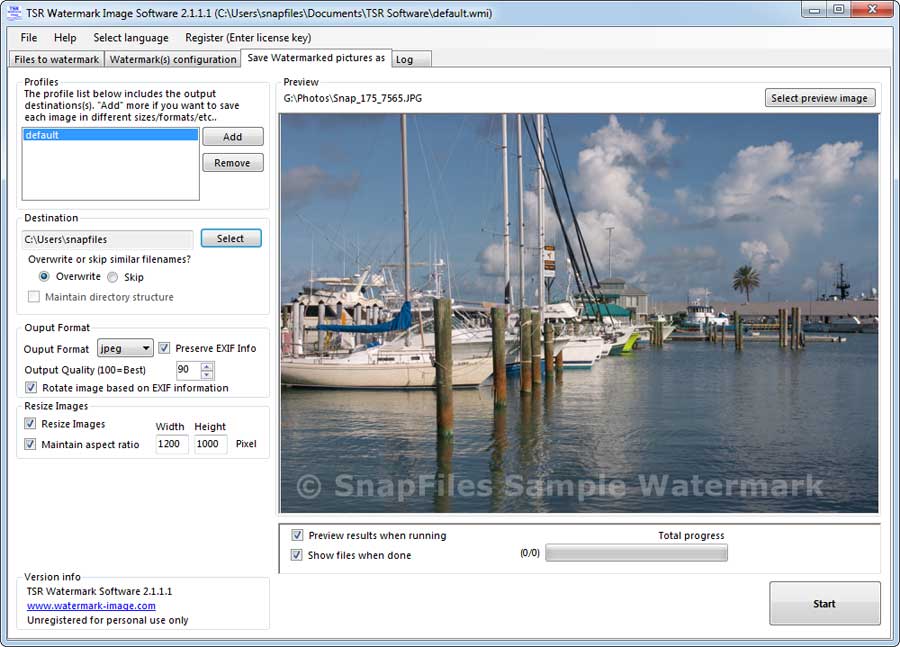This screenshot has height=647, width=900.
Task: Open the Watermark(s) configuration tab
Action: [x=173, y=59]
